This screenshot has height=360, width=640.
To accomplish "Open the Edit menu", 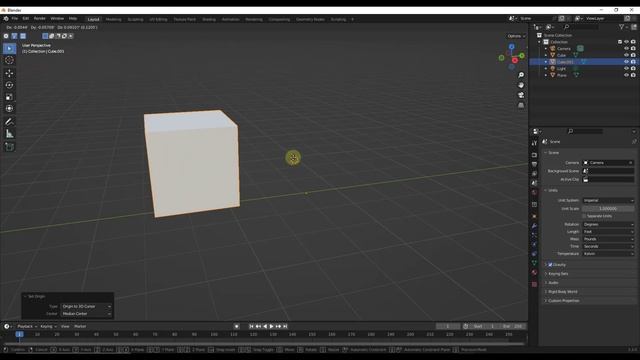I will coord(26,19).
